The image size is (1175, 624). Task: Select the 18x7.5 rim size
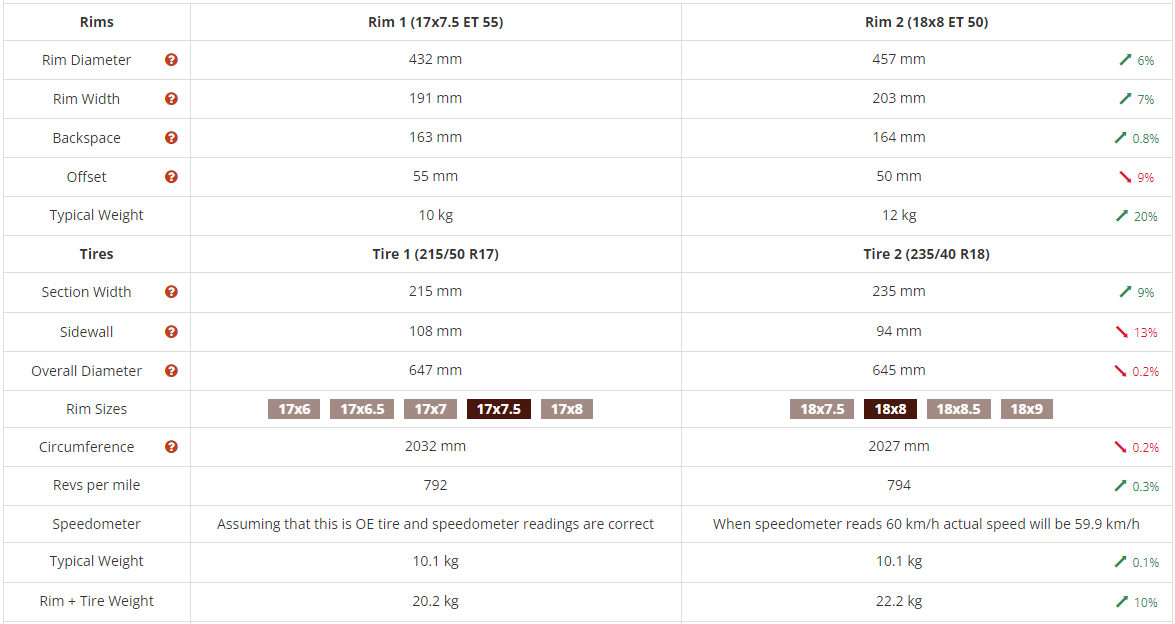click(822, 409)
